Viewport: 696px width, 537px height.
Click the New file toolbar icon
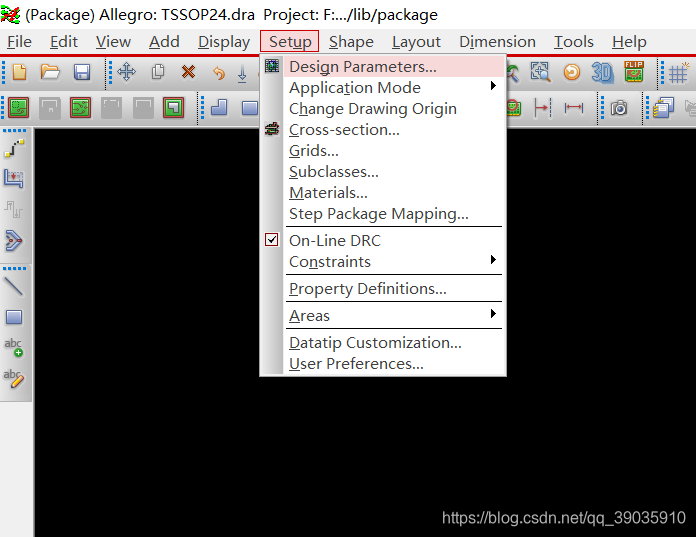click(20, 72)
